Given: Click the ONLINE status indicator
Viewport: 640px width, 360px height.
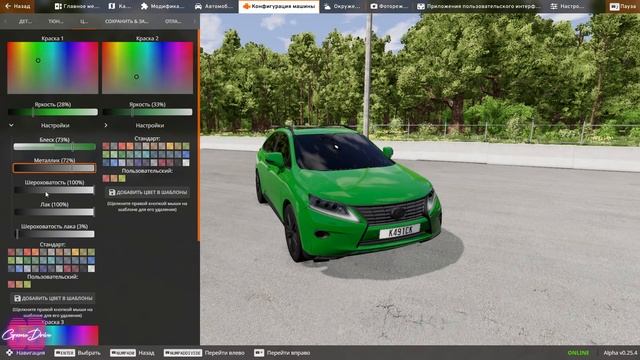Looking at the screenshot, I should click(x=578, y=353).
